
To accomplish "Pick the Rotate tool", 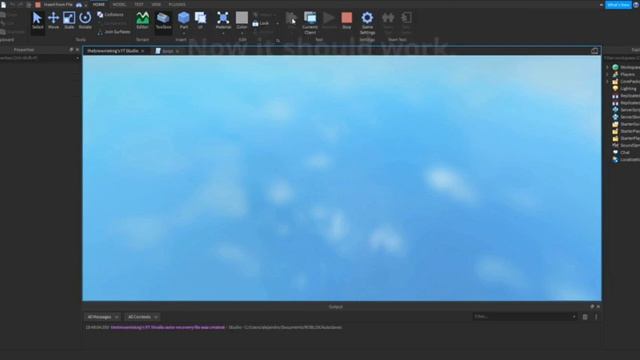I will (x=85, y=20).
